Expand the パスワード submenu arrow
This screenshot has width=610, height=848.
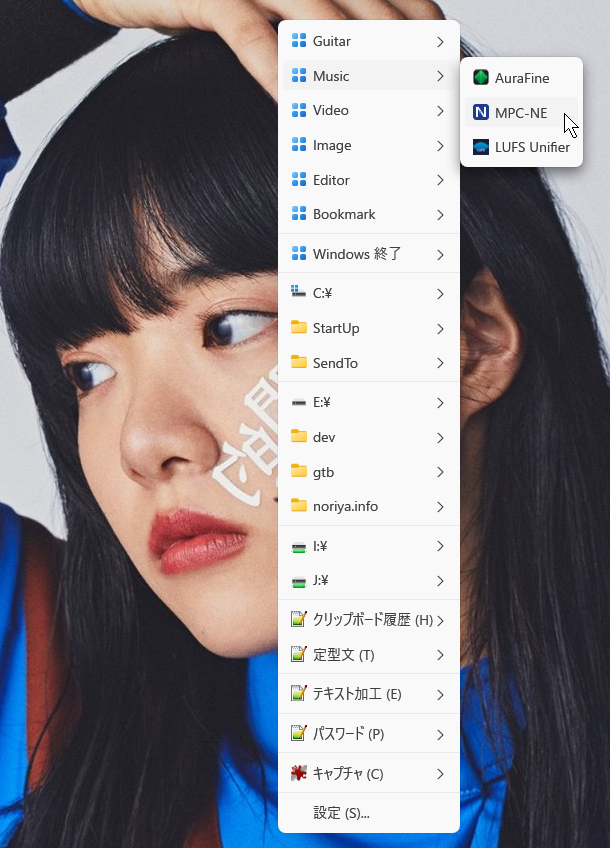440,734
